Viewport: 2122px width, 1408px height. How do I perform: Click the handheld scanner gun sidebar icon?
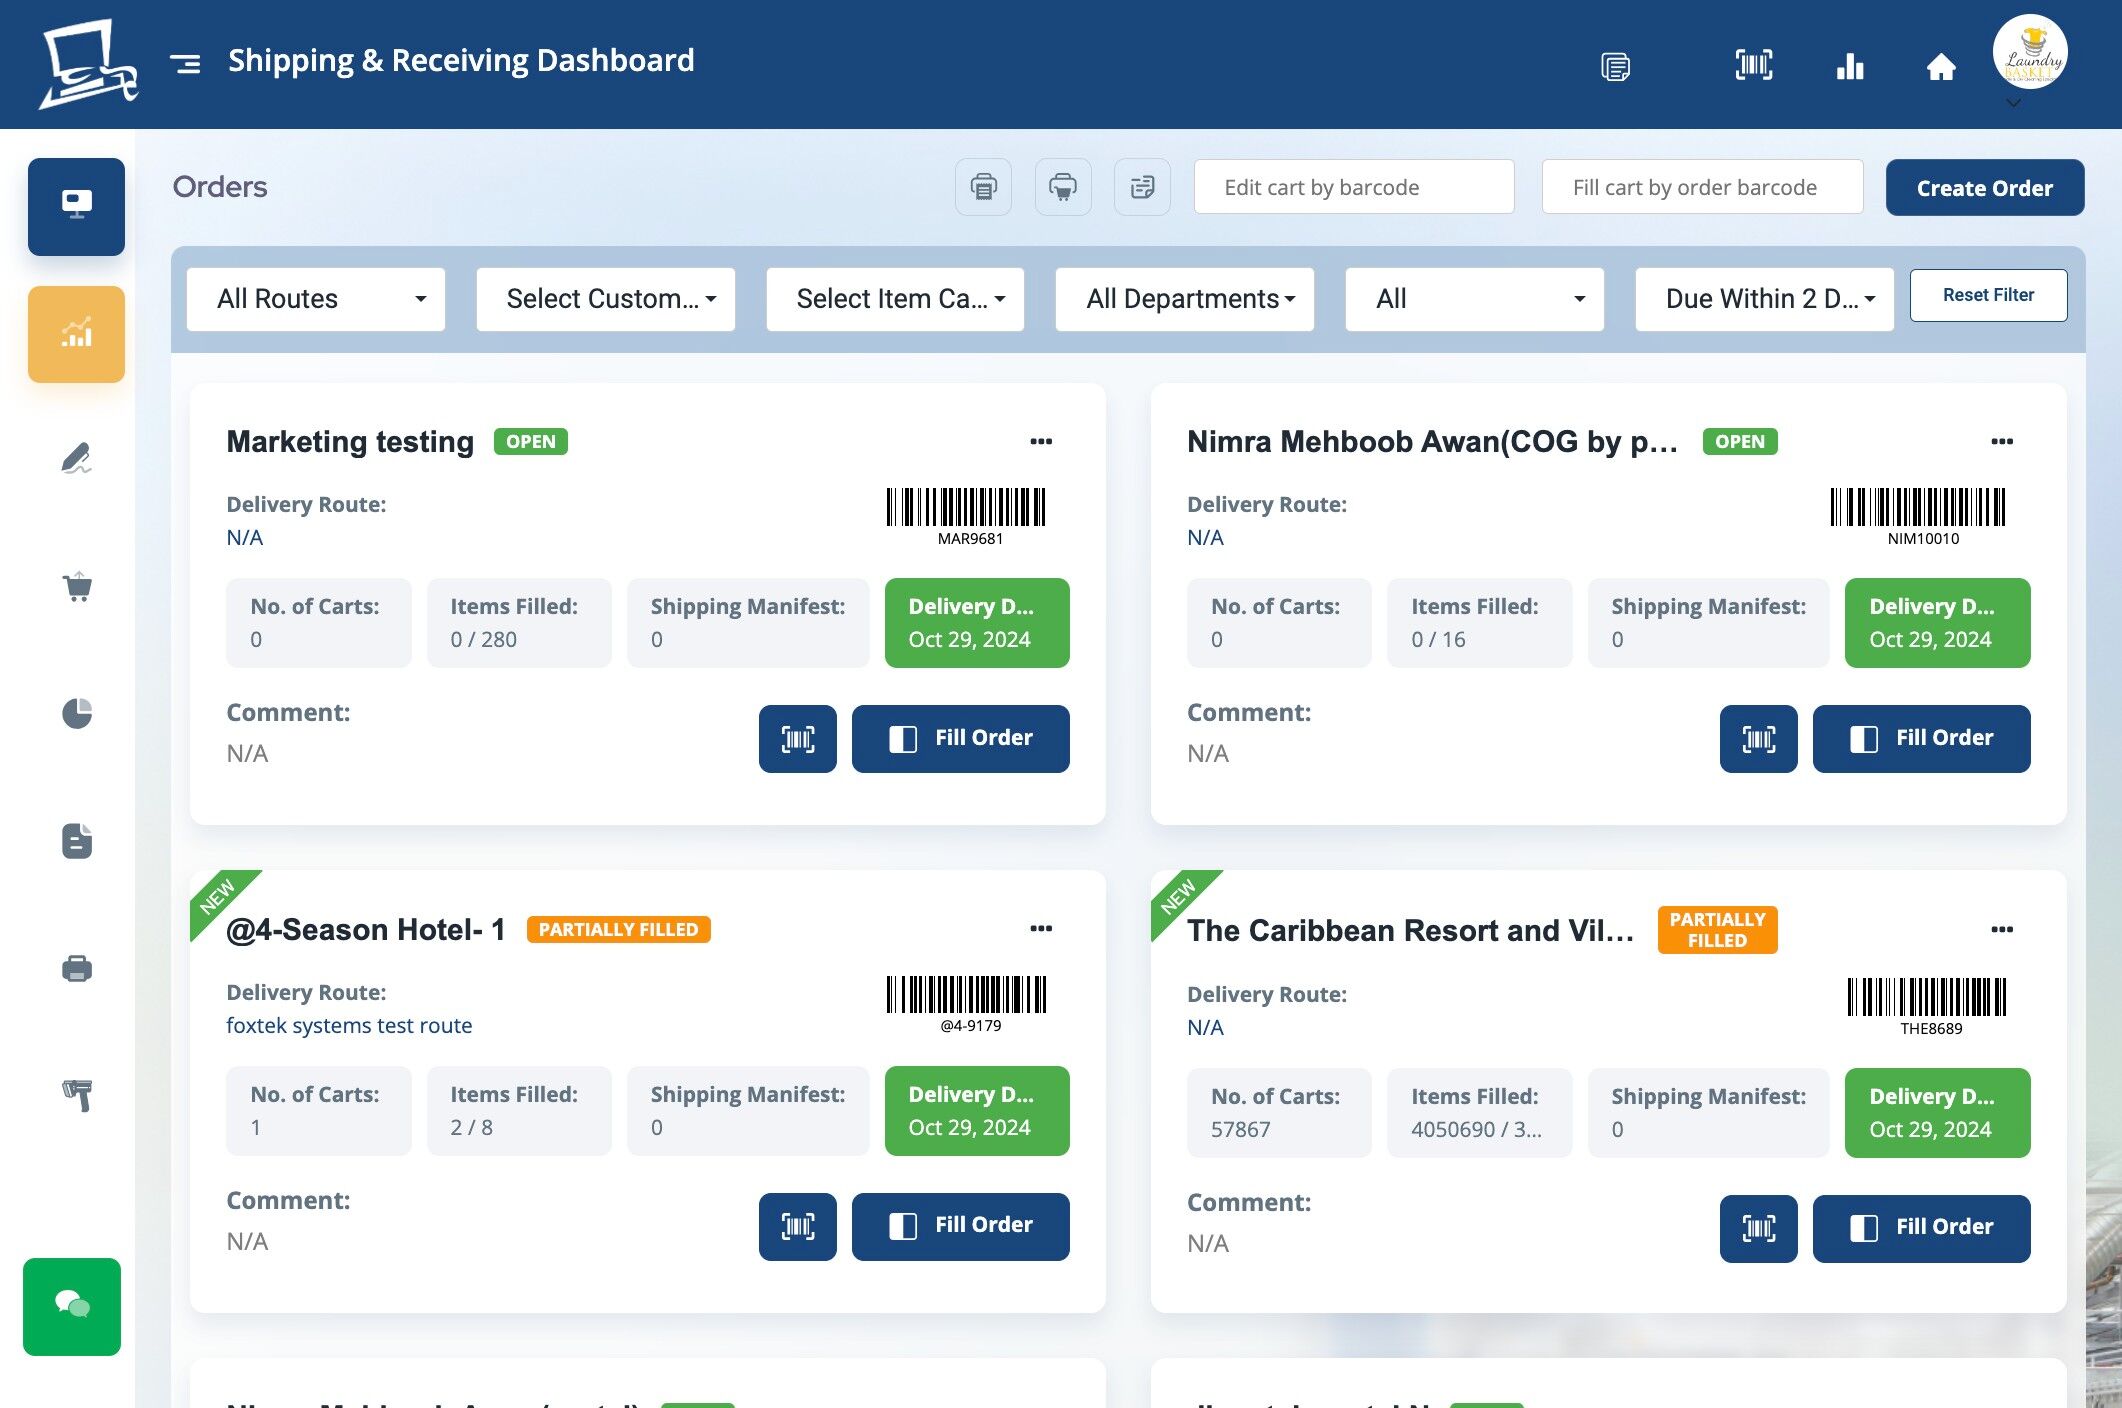point(77,1095)
